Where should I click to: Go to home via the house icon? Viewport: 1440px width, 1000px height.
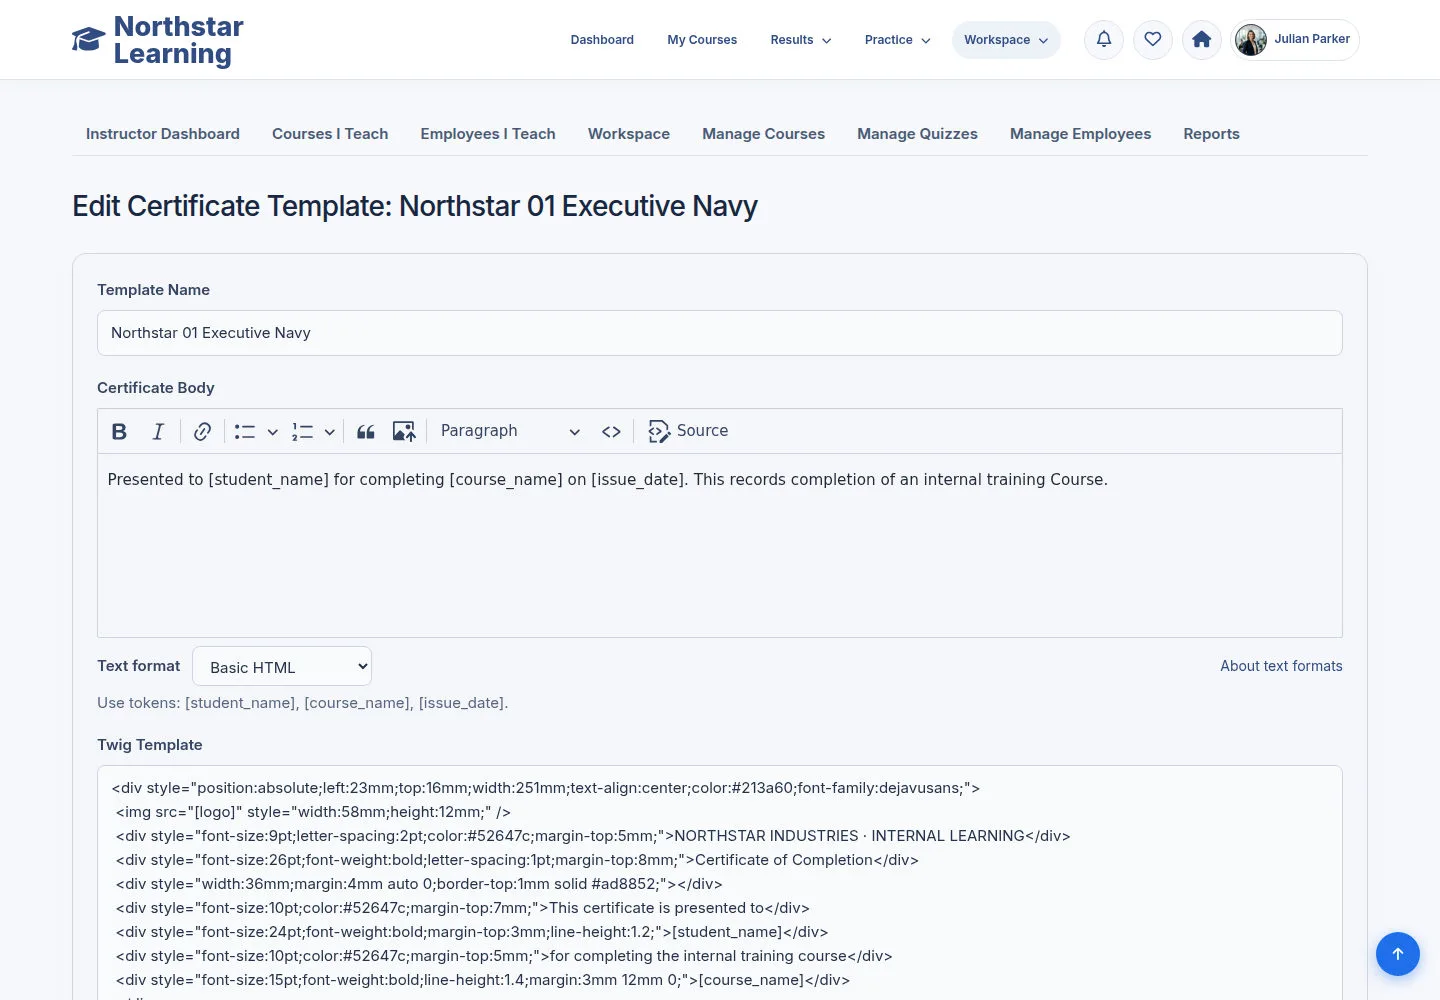1202,40
